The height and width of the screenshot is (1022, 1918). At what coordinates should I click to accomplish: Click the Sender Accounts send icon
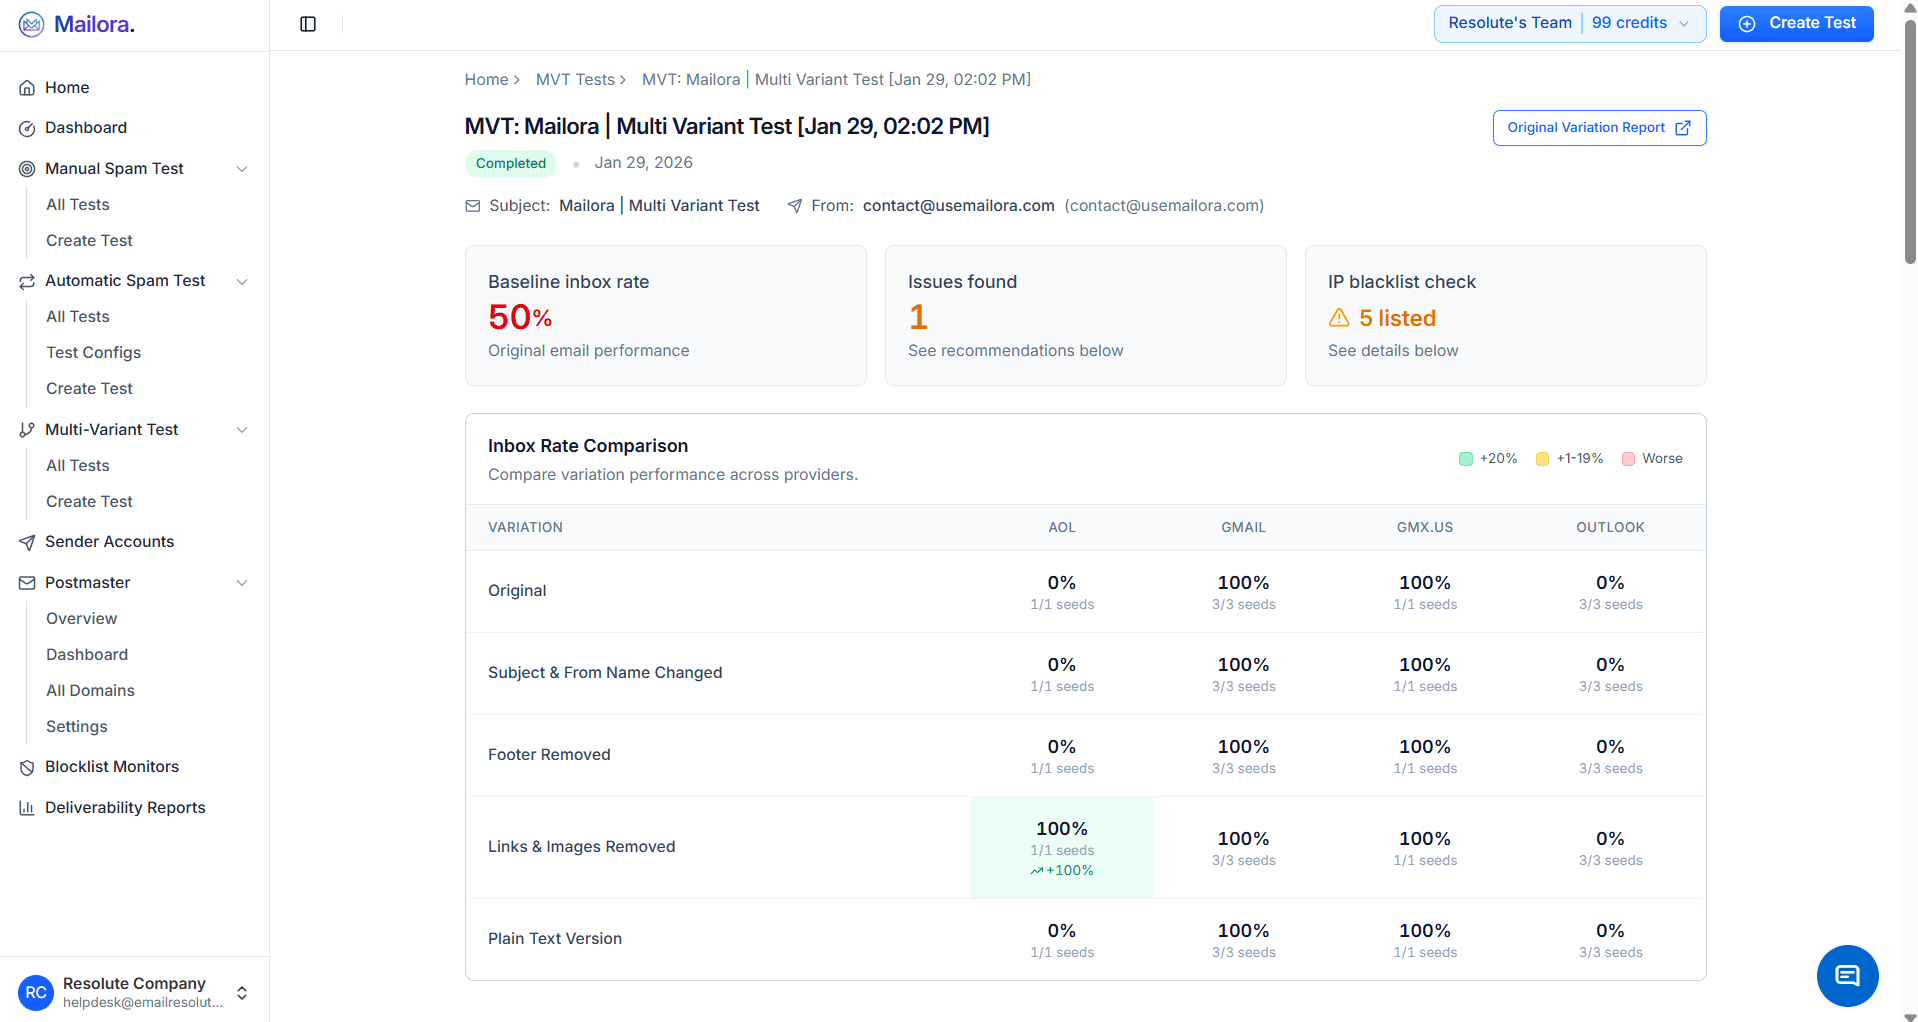[x=27, y=541]
